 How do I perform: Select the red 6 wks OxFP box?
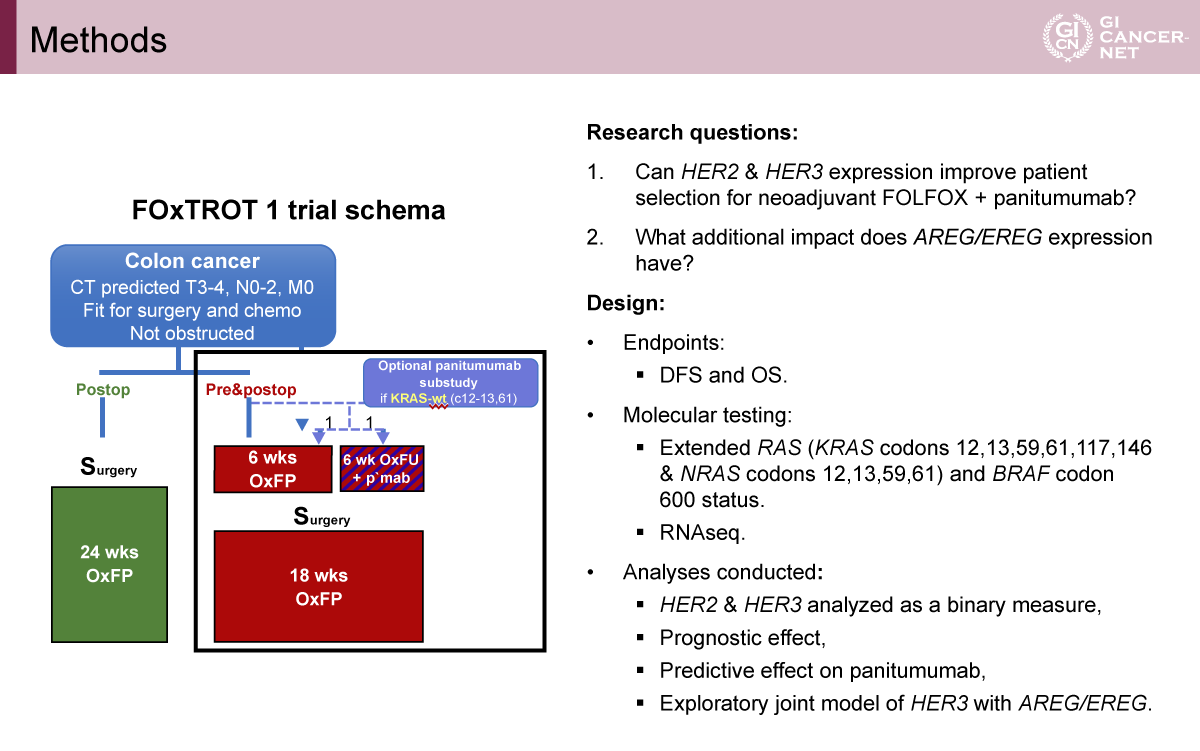pos(272,469)
